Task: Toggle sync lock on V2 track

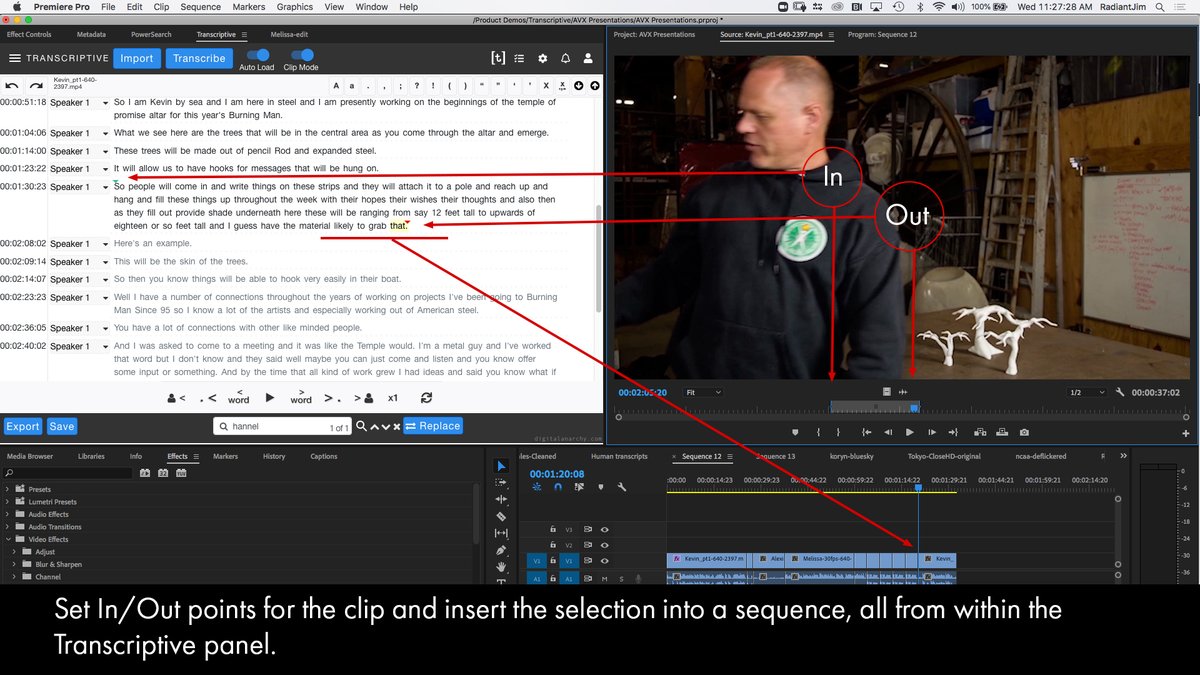Action: tap(588, 545)
